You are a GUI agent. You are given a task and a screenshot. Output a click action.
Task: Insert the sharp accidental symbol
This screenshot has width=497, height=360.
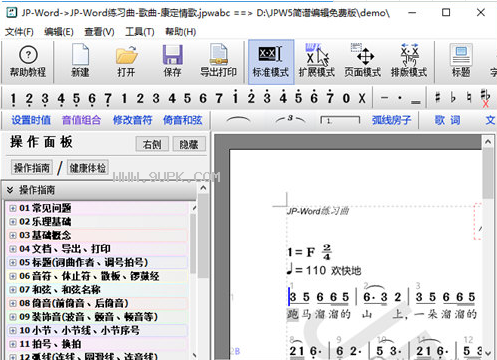click(x=438, y=98)
